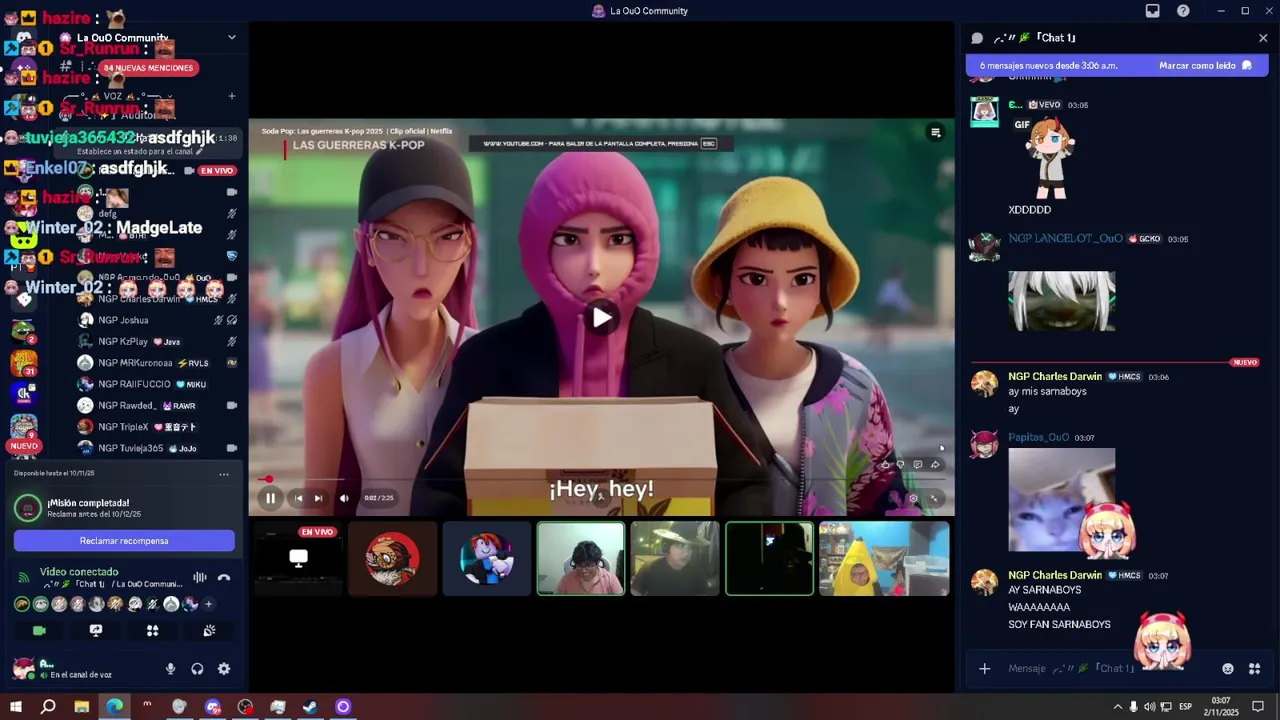Screen dimensions: 1280x720
Task: Open the mission options ellipsis menu
Action: pyautogui.click(x=224, y=473)
